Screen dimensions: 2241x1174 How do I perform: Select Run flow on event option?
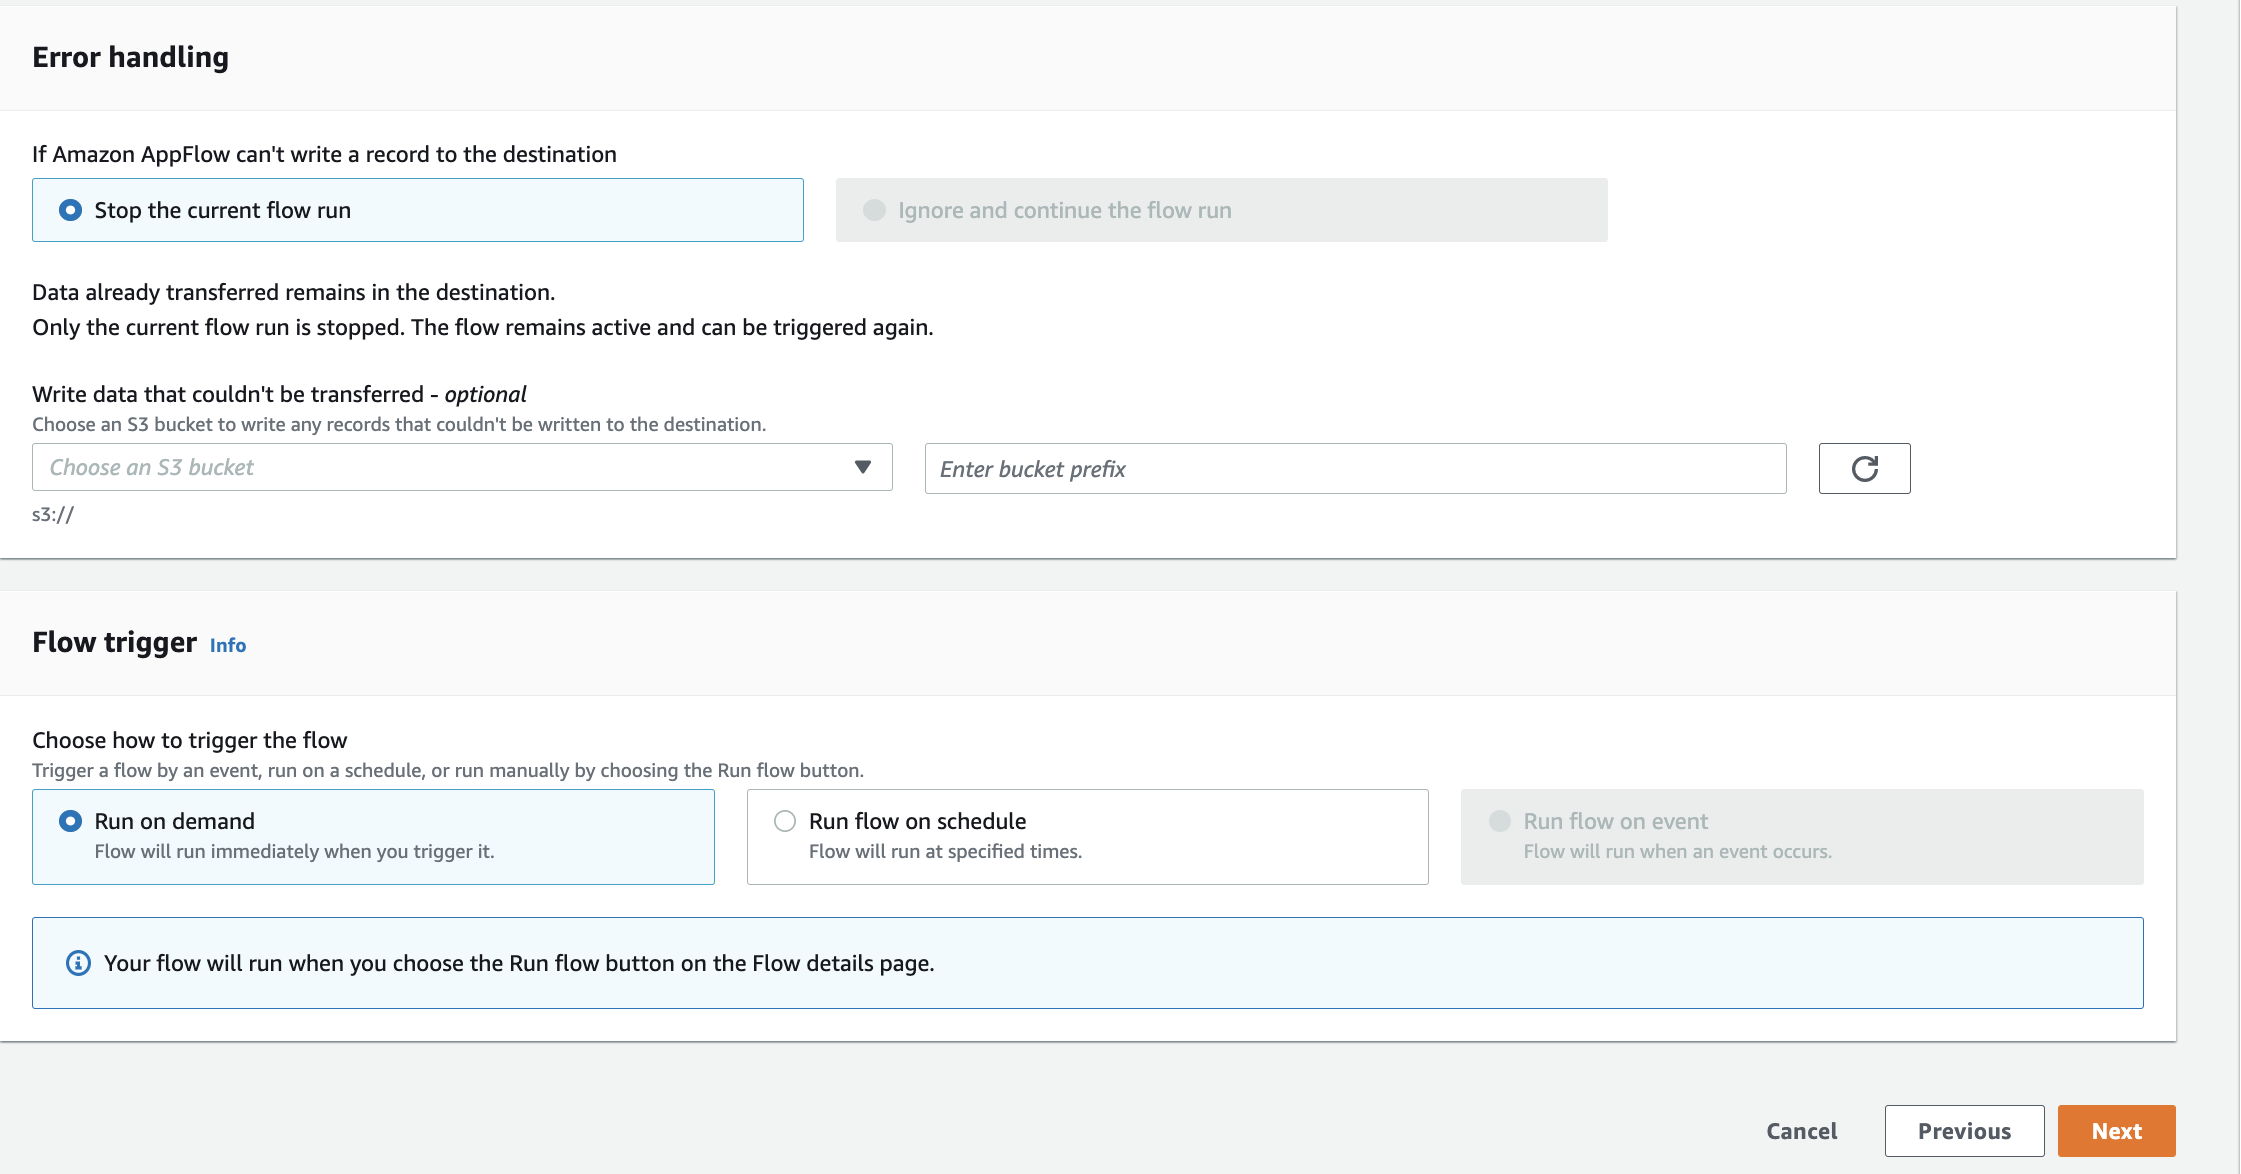coord(1499,821)
